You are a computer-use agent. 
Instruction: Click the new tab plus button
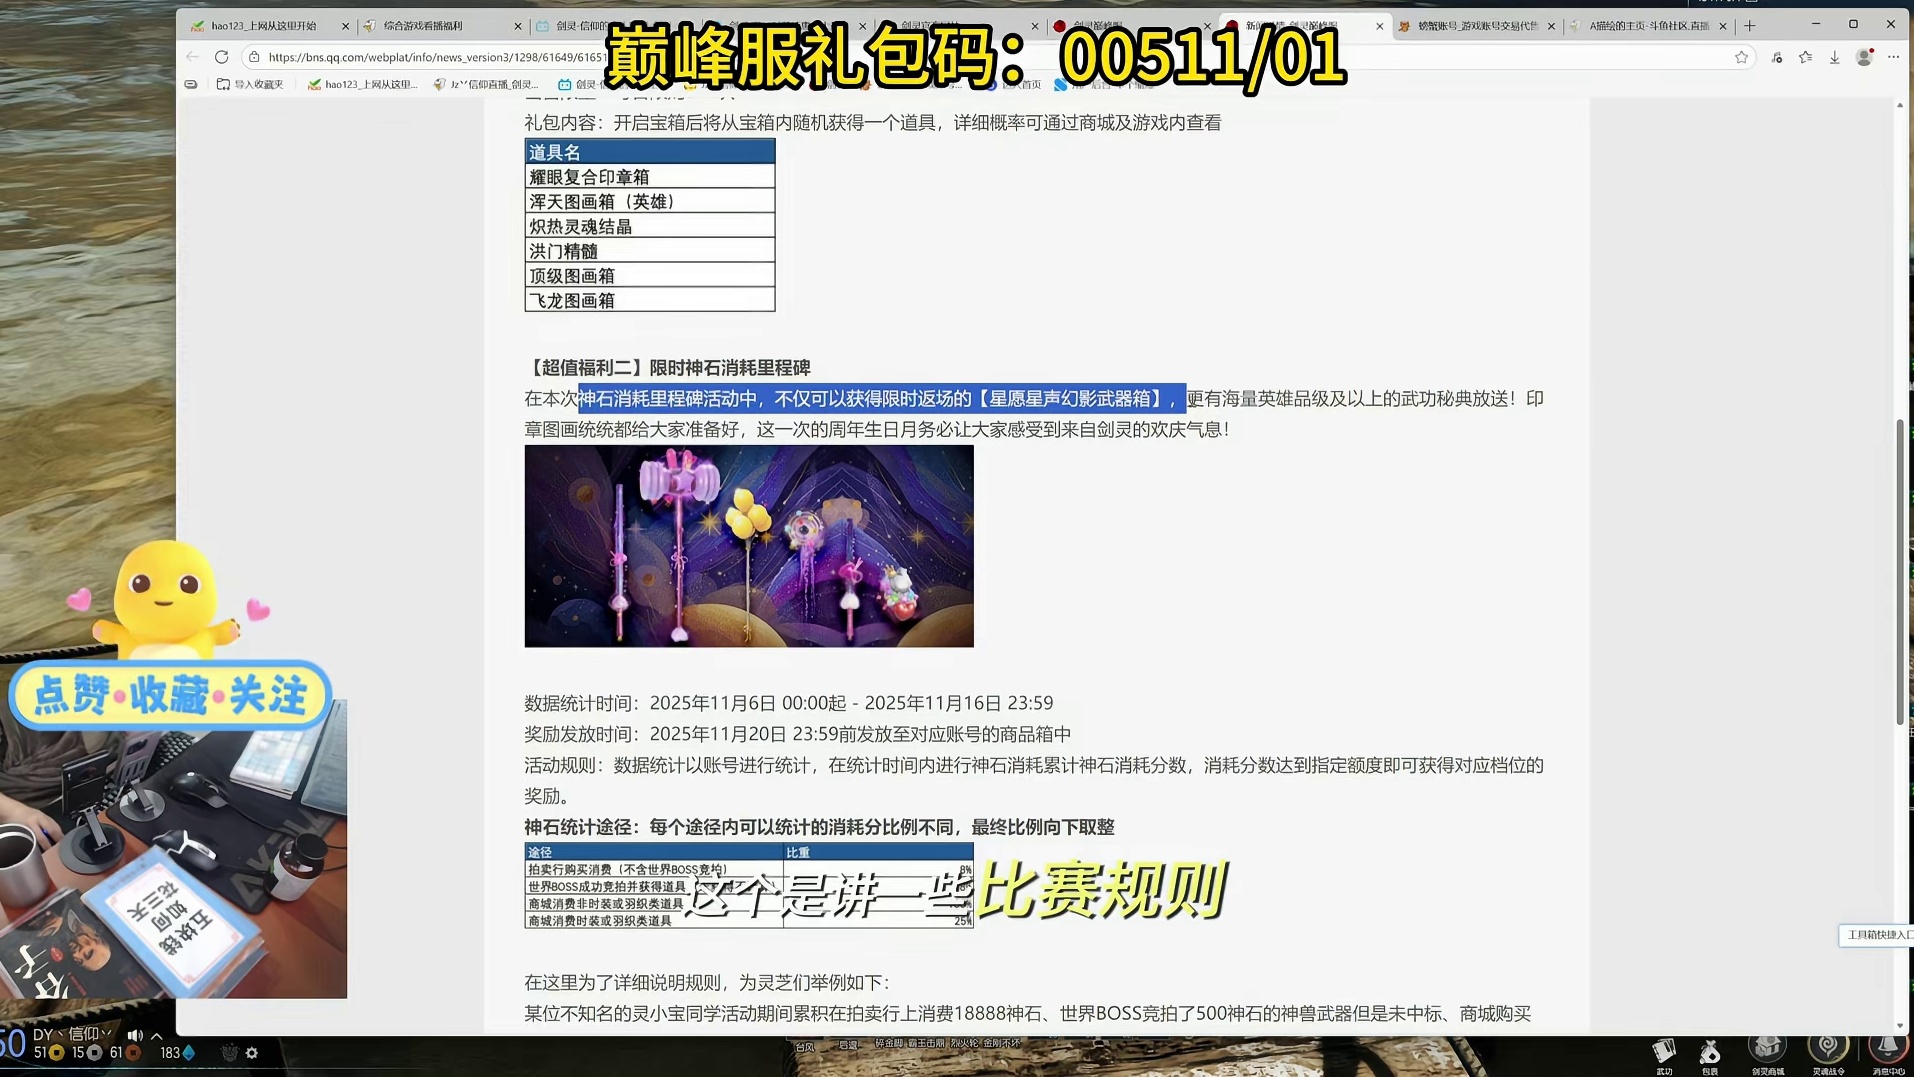click(x=1748, y=26)
